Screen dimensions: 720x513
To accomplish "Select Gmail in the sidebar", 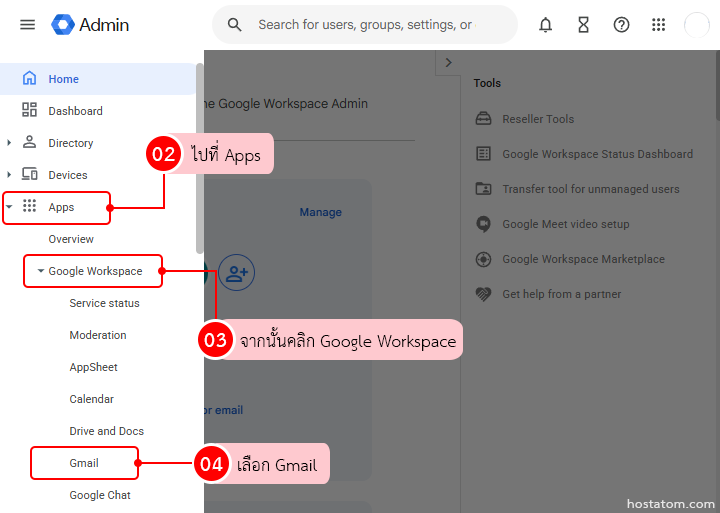I will click(x=84, y=463).
